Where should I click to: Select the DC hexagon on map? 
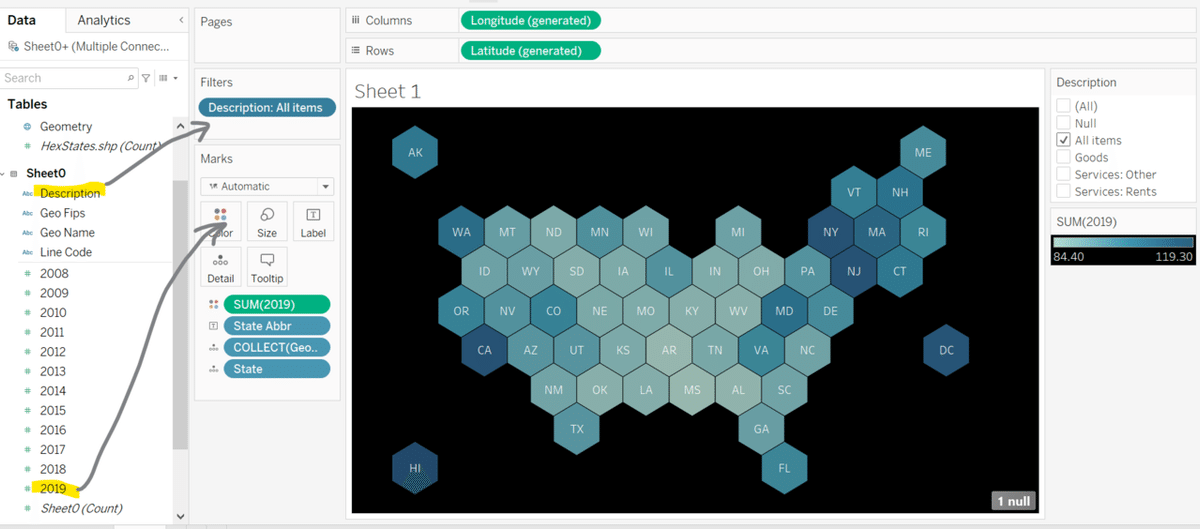946,350
